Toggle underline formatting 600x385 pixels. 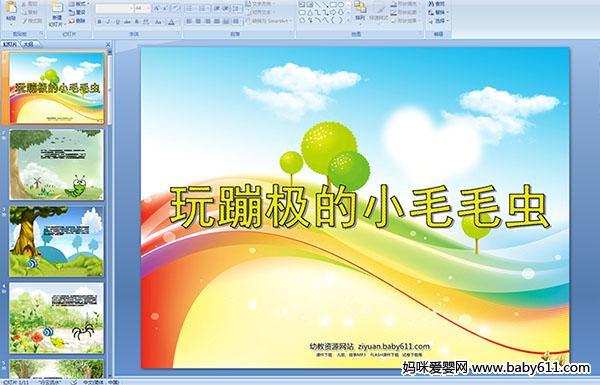[117, 22]
